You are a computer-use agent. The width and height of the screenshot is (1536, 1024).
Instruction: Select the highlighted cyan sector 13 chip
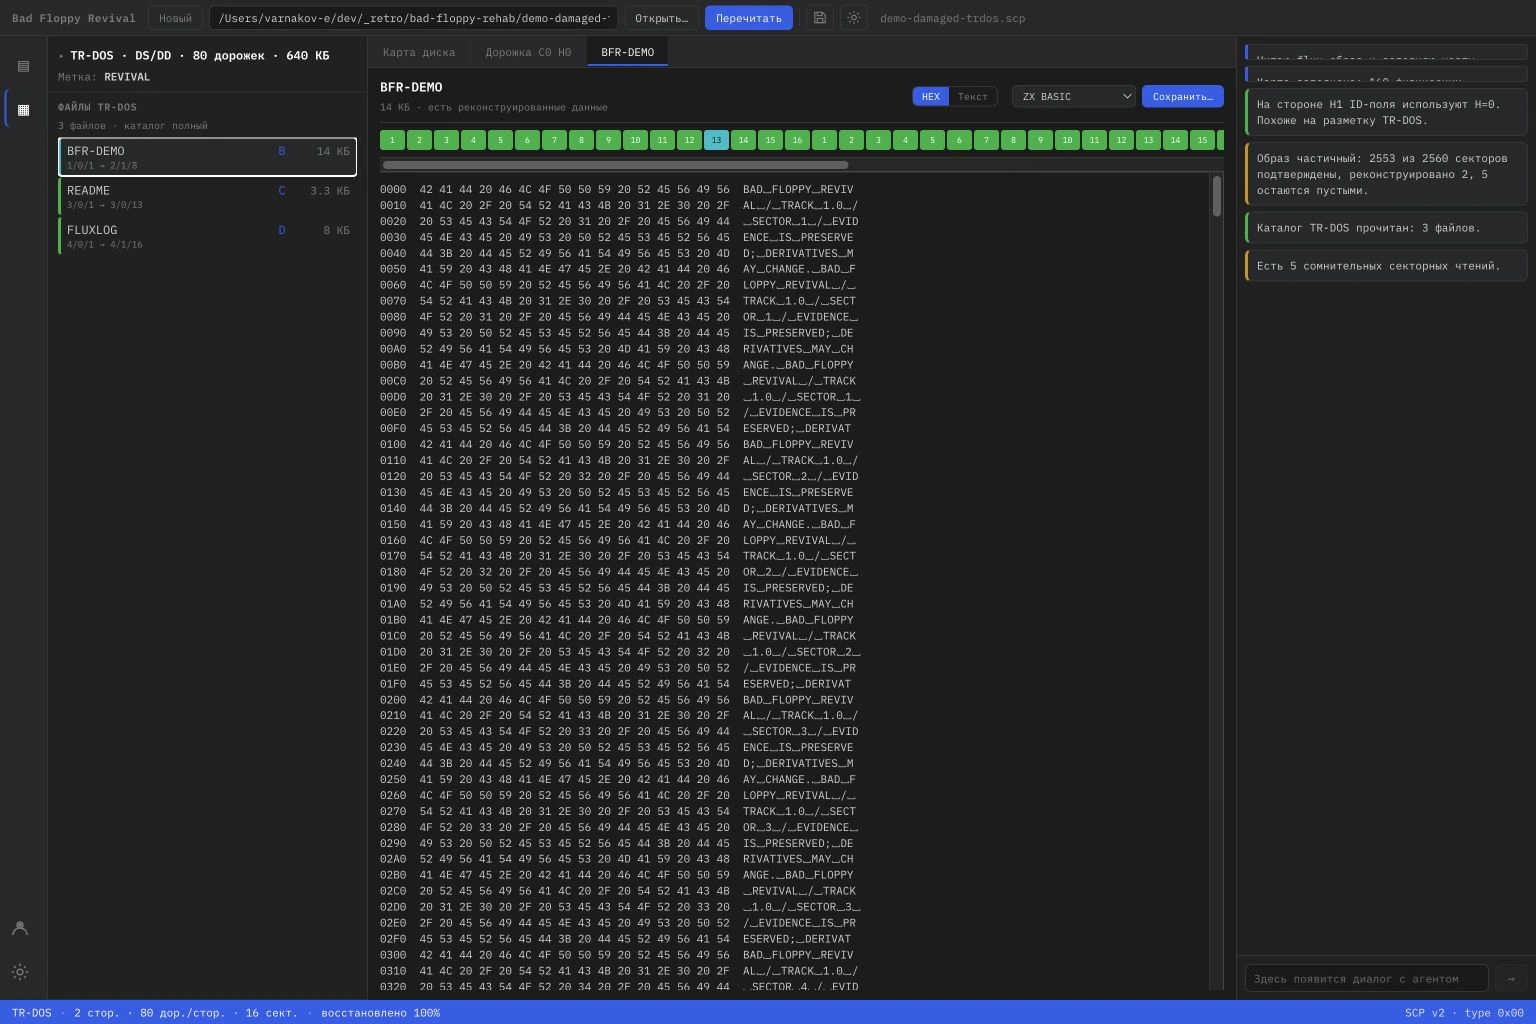716,140
